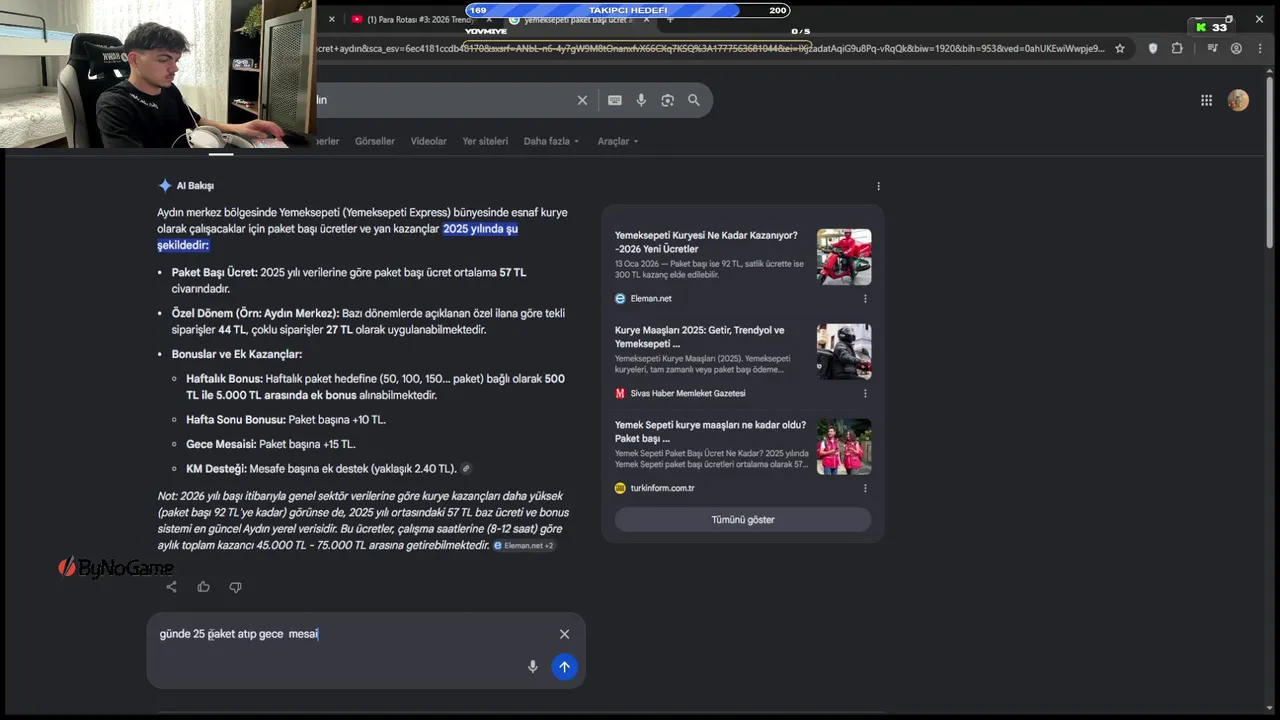Click the browser address bar URL

(710, 48)
